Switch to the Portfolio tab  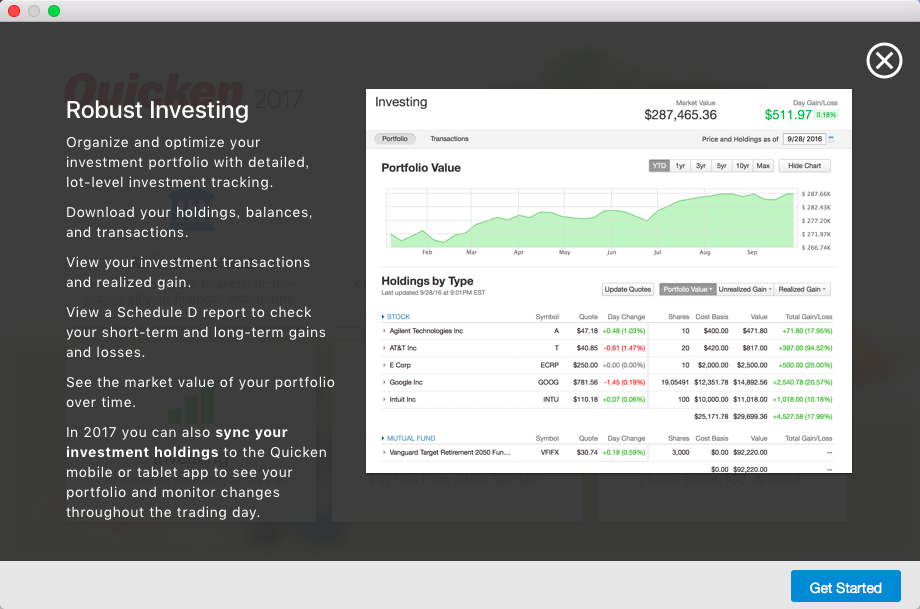(394, 139)
